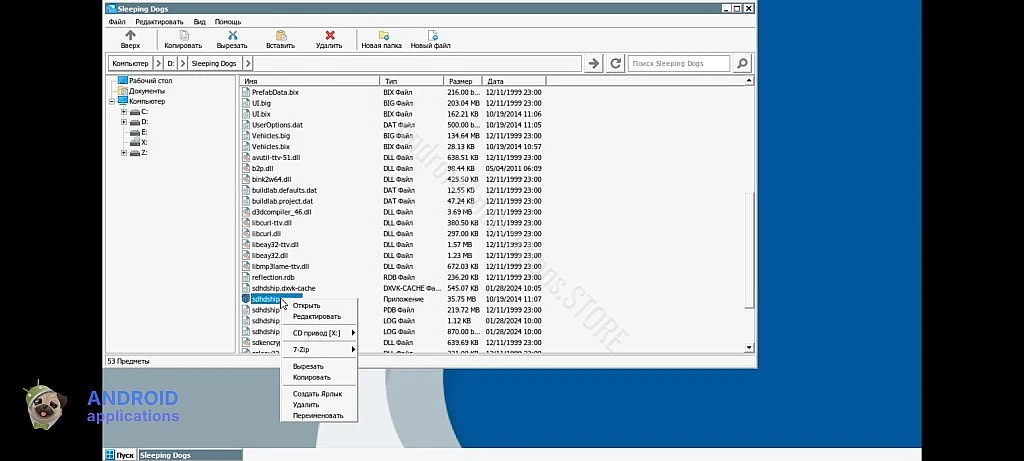
Task: Click the search magnifier icon
Action: [x=742, y=63]
